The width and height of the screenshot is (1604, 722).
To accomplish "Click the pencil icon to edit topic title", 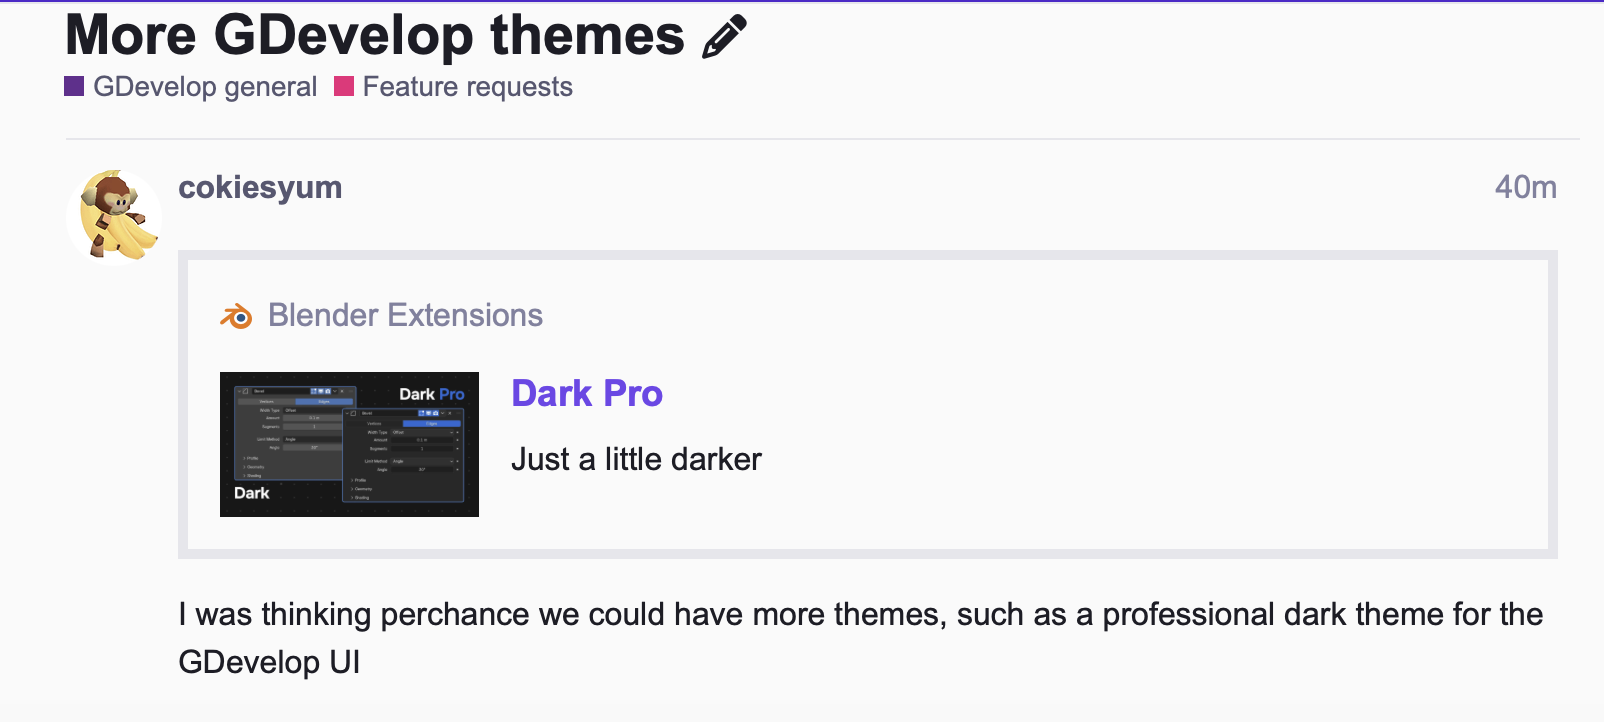I will pyautogui.click(x=724, y=37).
